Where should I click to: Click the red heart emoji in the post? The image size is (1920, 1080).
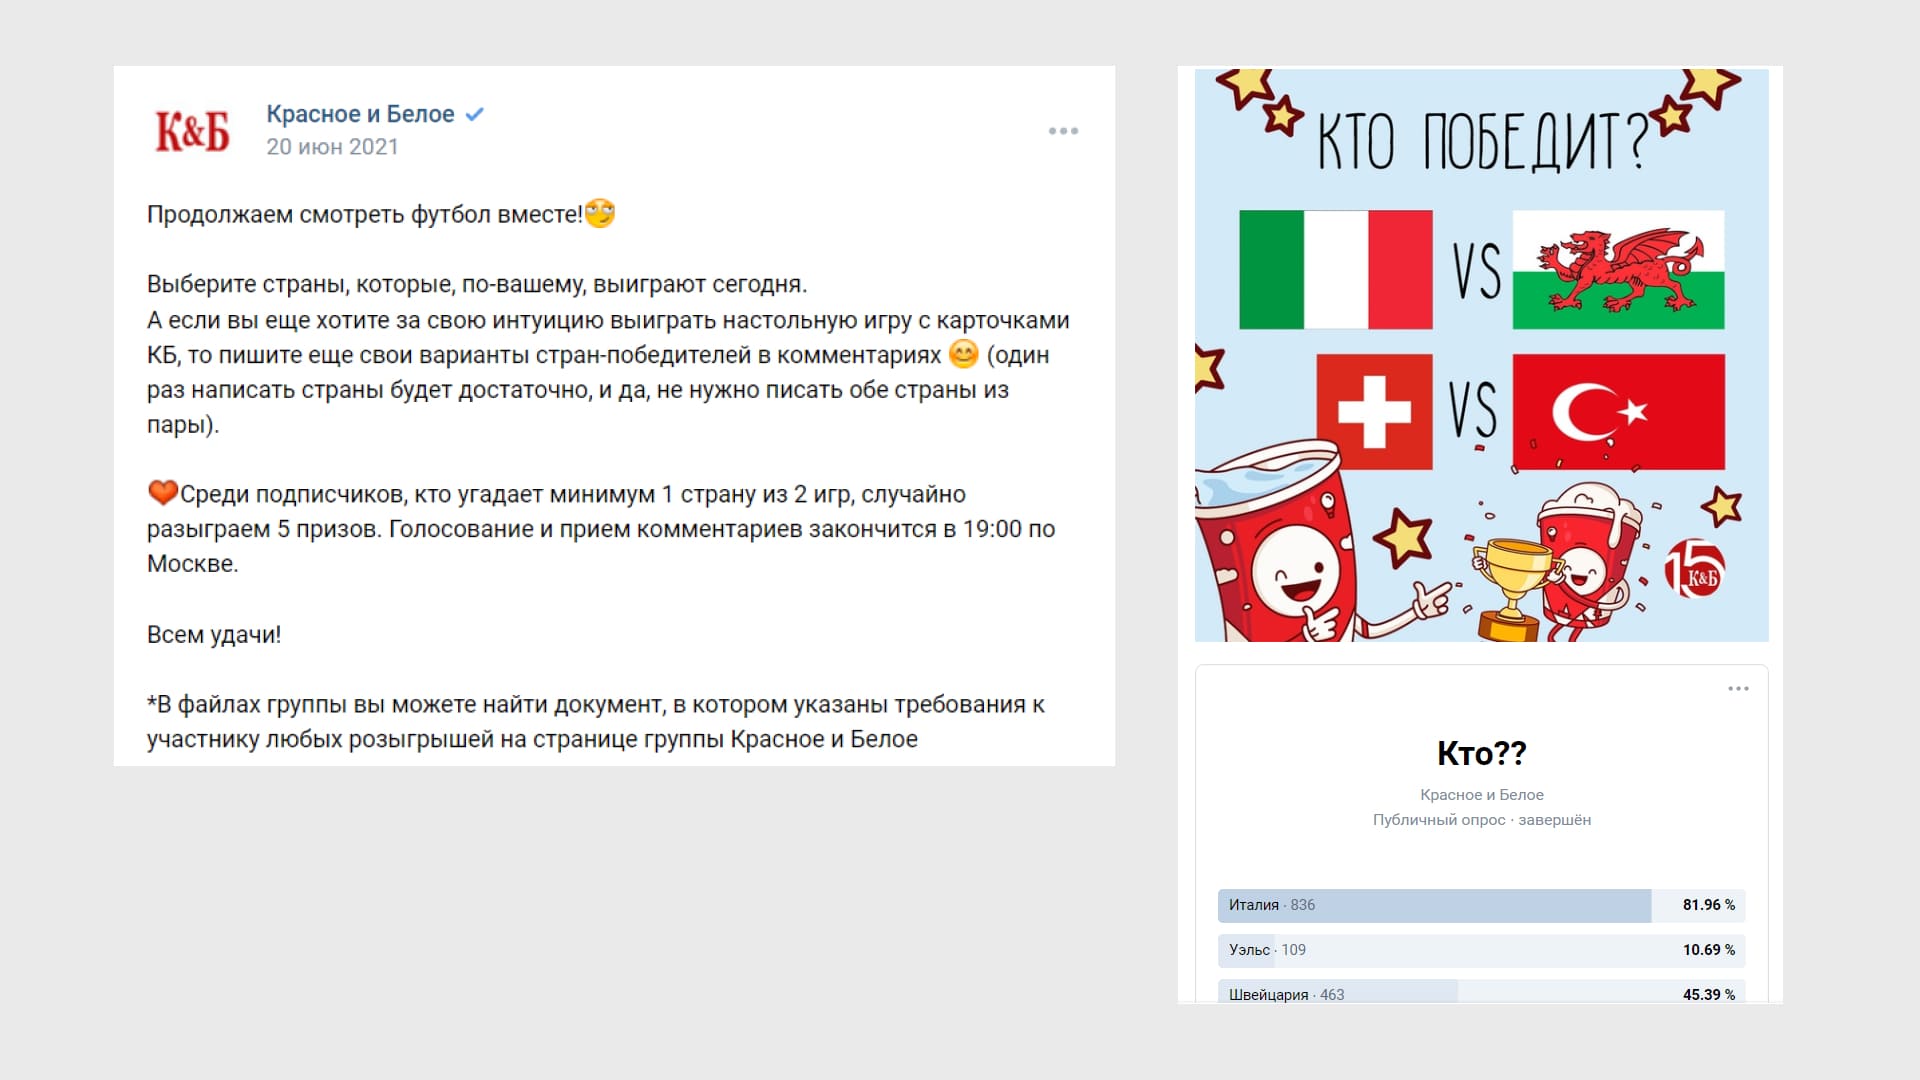click(162, 493)
